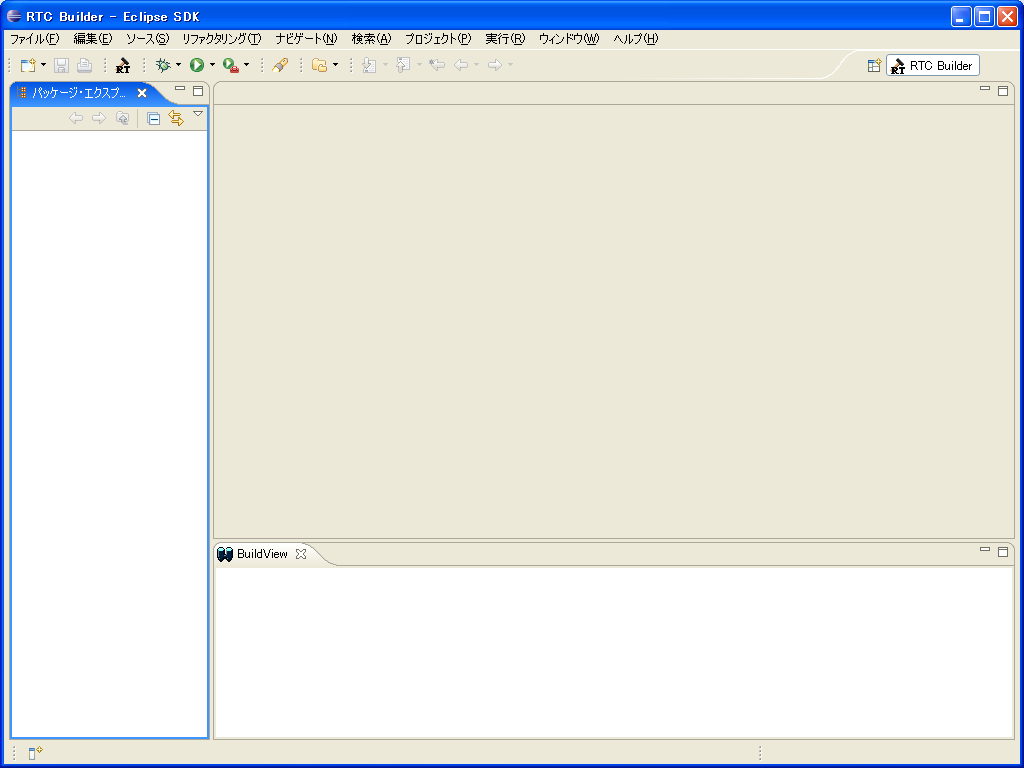Click the Debug toolbar icon

click(164, 65)
